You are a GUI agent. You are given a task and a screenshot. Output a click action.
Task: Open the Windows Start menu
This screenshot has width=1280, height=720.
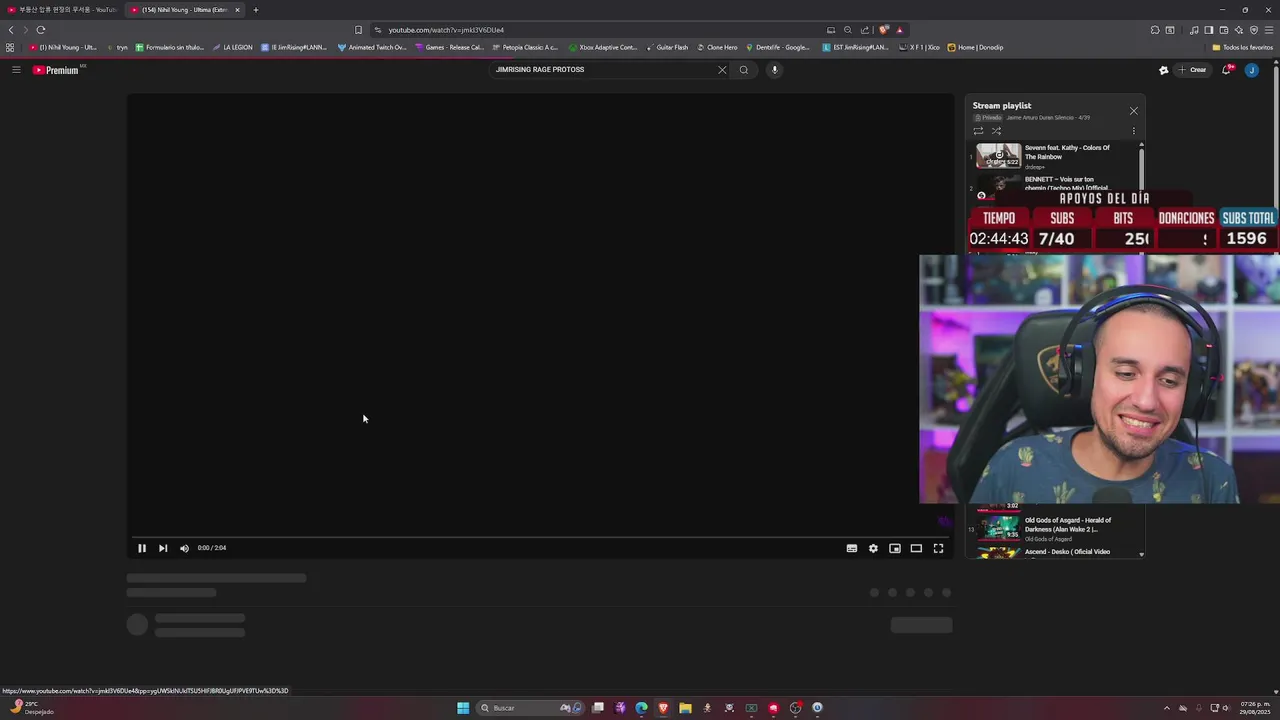point(463,708)
